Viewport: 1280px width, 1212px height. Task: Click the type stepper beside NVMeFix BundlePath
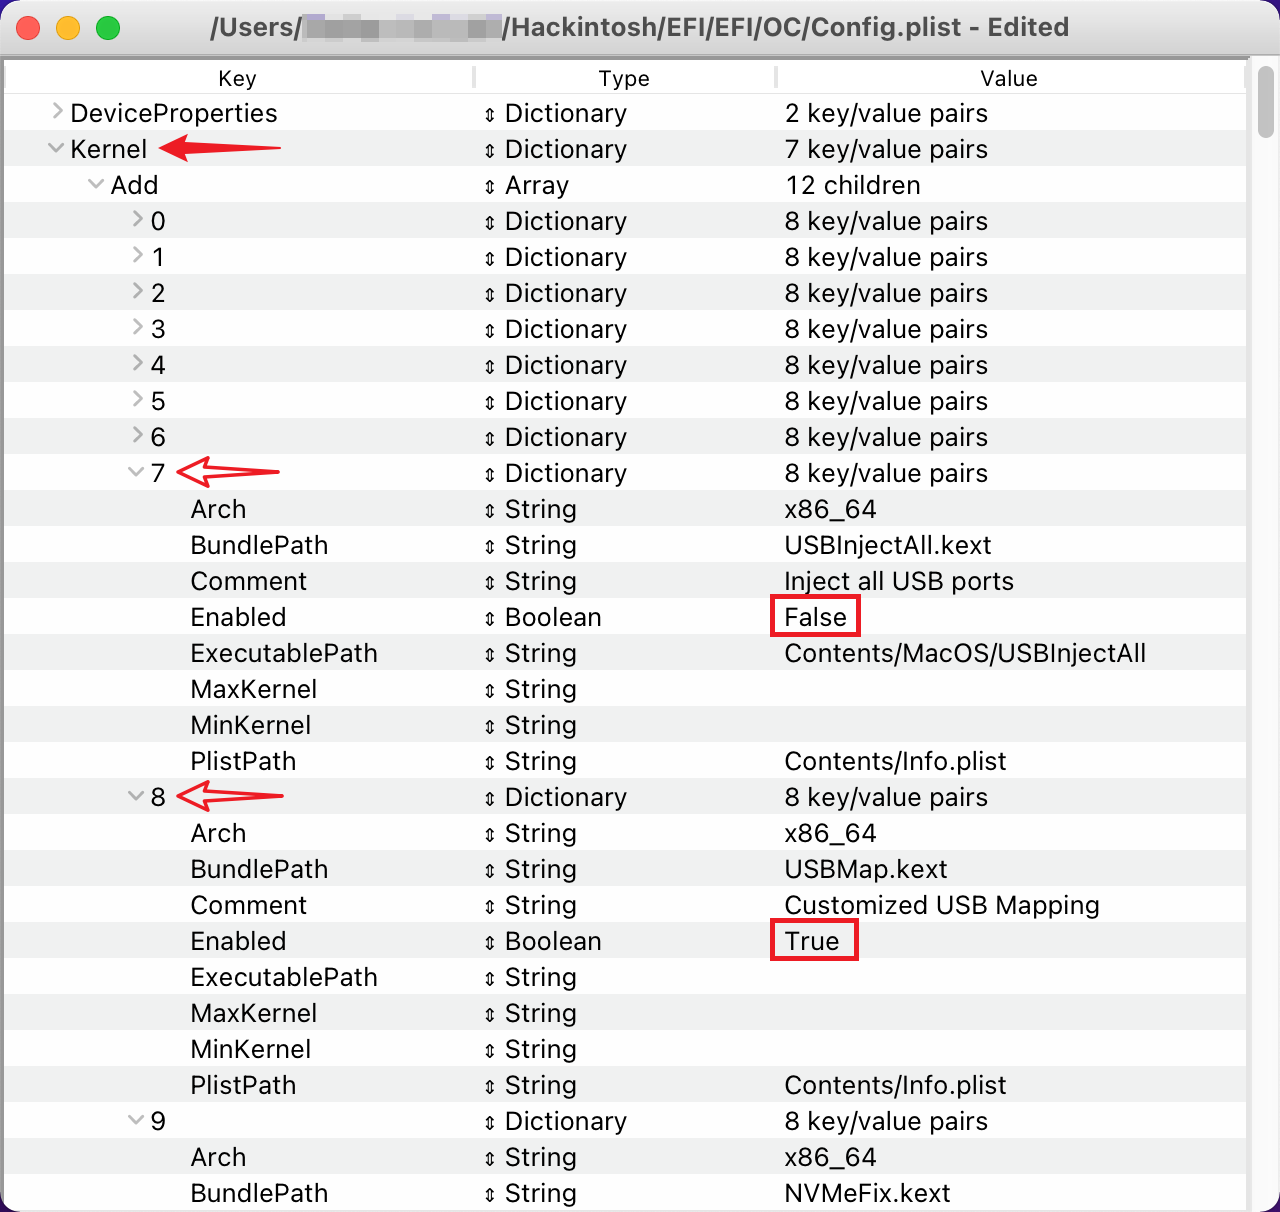click(x=490, y=1193)
